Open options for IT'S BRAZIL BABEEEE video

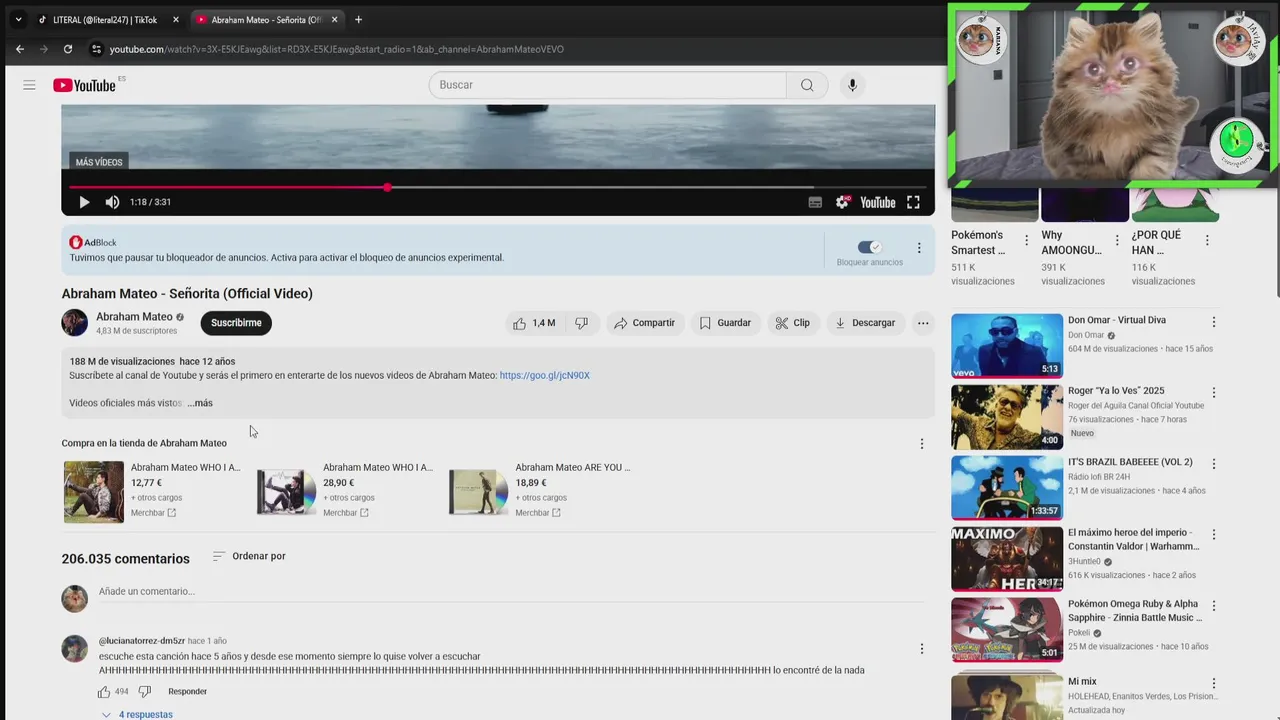(1214, 464)
